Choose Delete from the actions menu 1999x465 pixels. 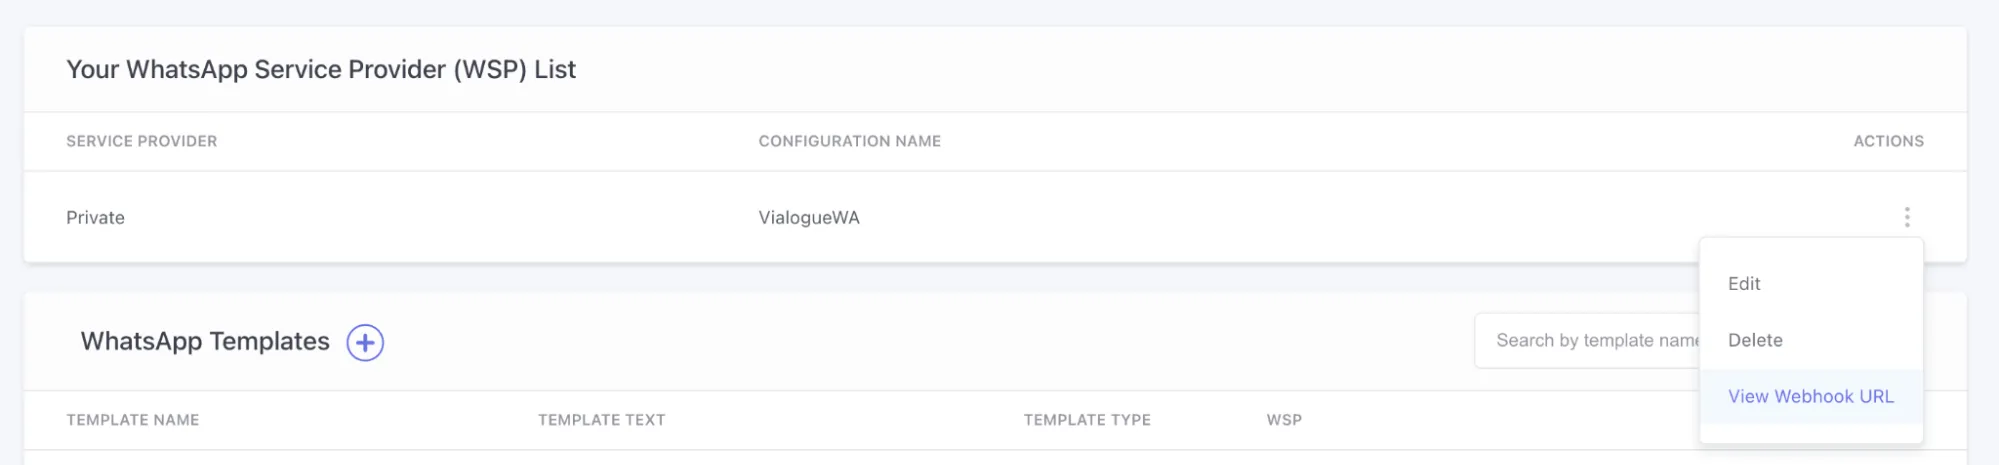[x=1755, y=340]
